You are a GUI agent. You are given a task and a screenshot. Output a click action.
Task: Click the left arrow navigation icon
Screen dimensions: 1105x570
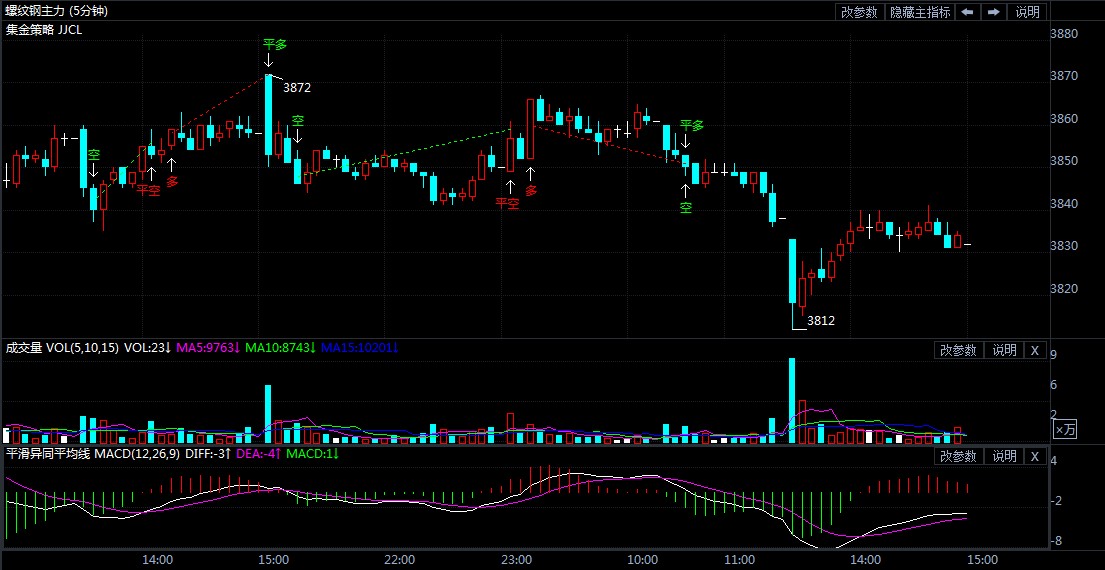pos(968,12)
